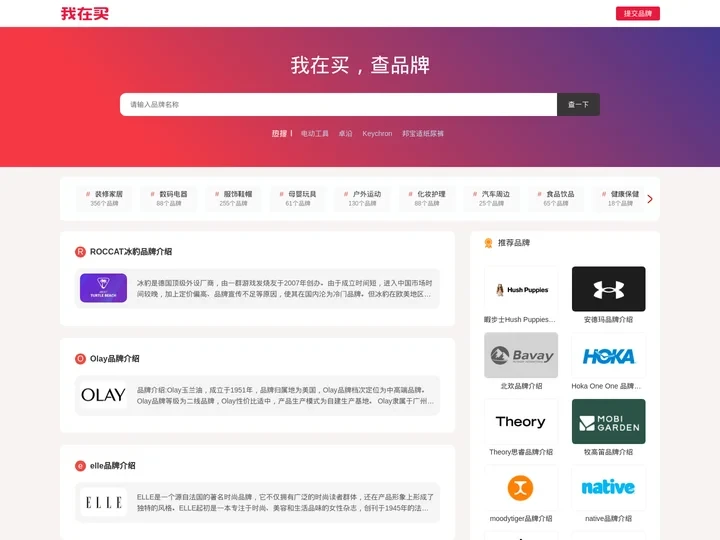This screenshot has height=540, width=720.
Task: Open 北欧品牌介绍 caption link
Action: (x=521, y=386)
